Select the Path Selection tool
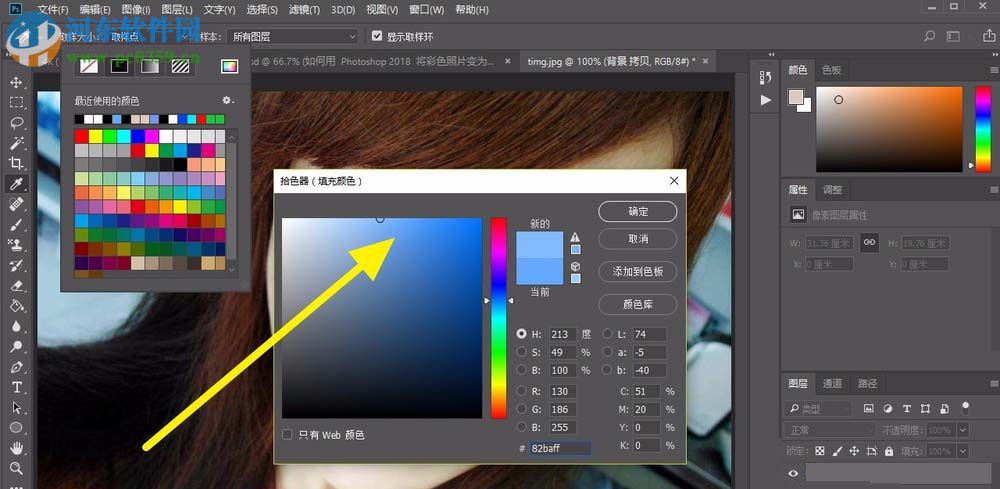This screenshot has height=489, width=1000. (x=16, y=407)
